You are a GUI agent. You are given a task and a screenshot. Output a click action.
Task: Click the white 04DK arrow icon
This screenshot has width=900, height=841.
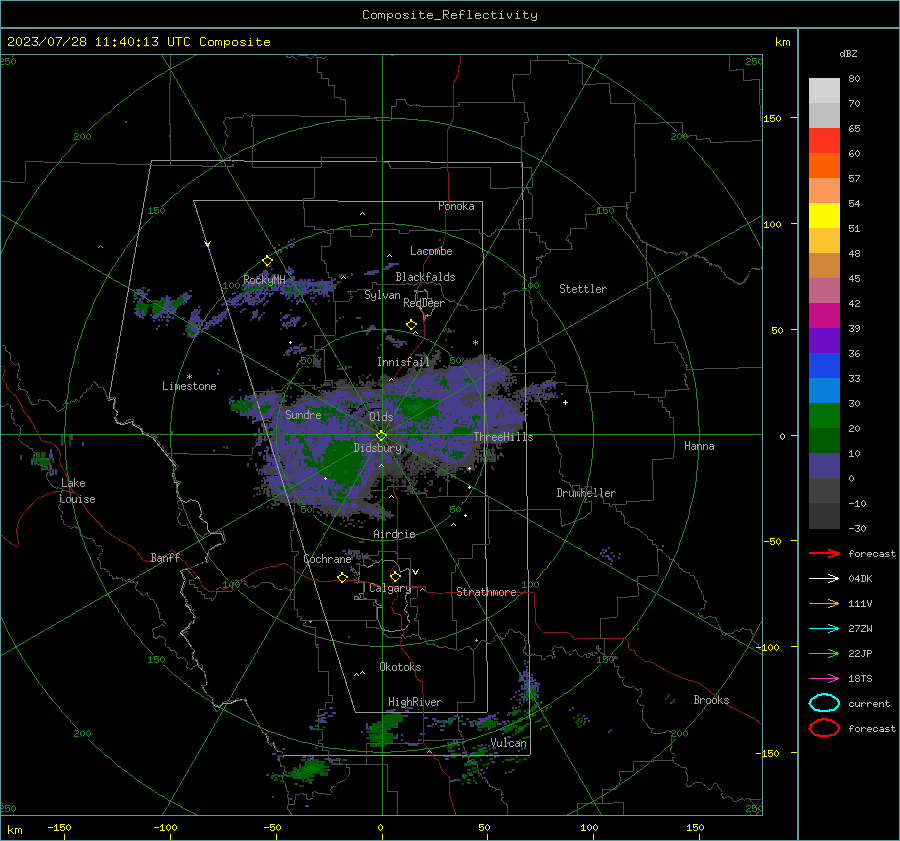[824, 578]
